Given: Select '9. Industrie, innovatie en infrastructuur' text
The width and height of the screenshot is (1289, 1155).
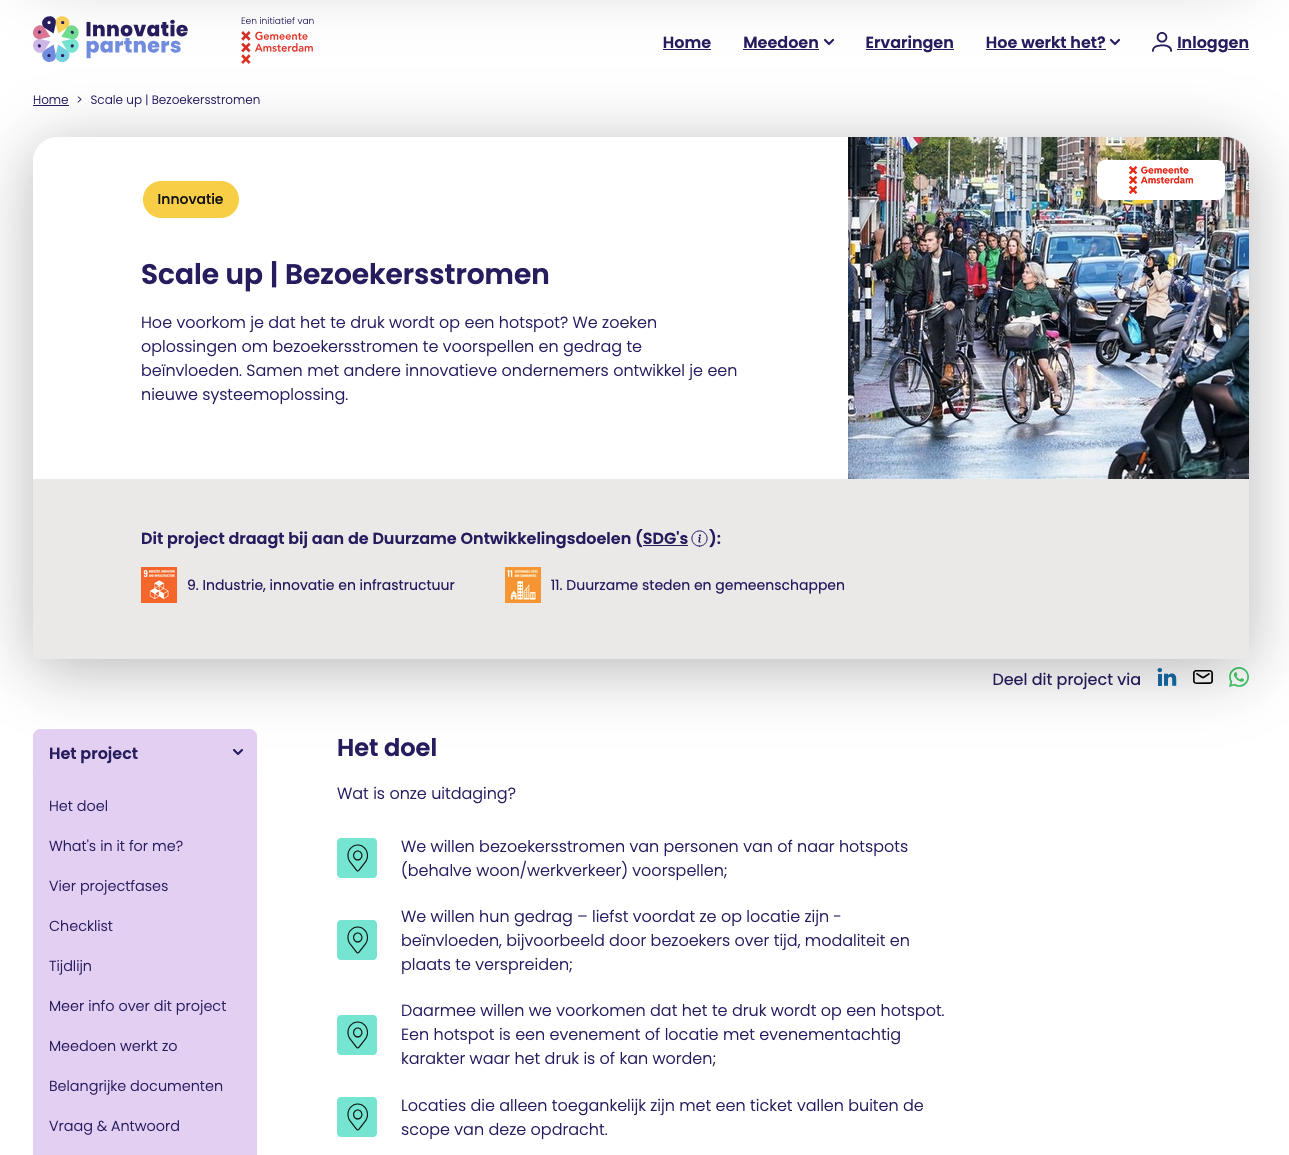Looking at the screenshot, I should (x=321, y=585).
